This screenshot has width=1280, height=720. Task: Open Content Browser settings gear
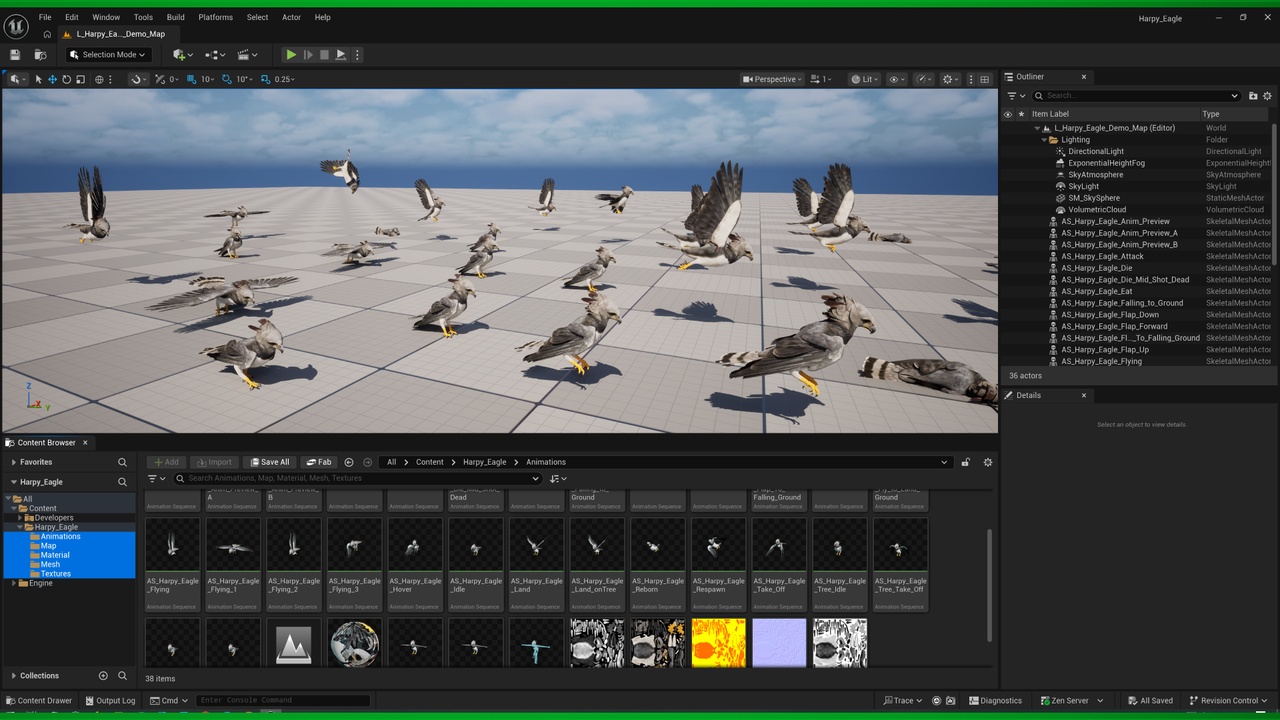tap(988, 462)
